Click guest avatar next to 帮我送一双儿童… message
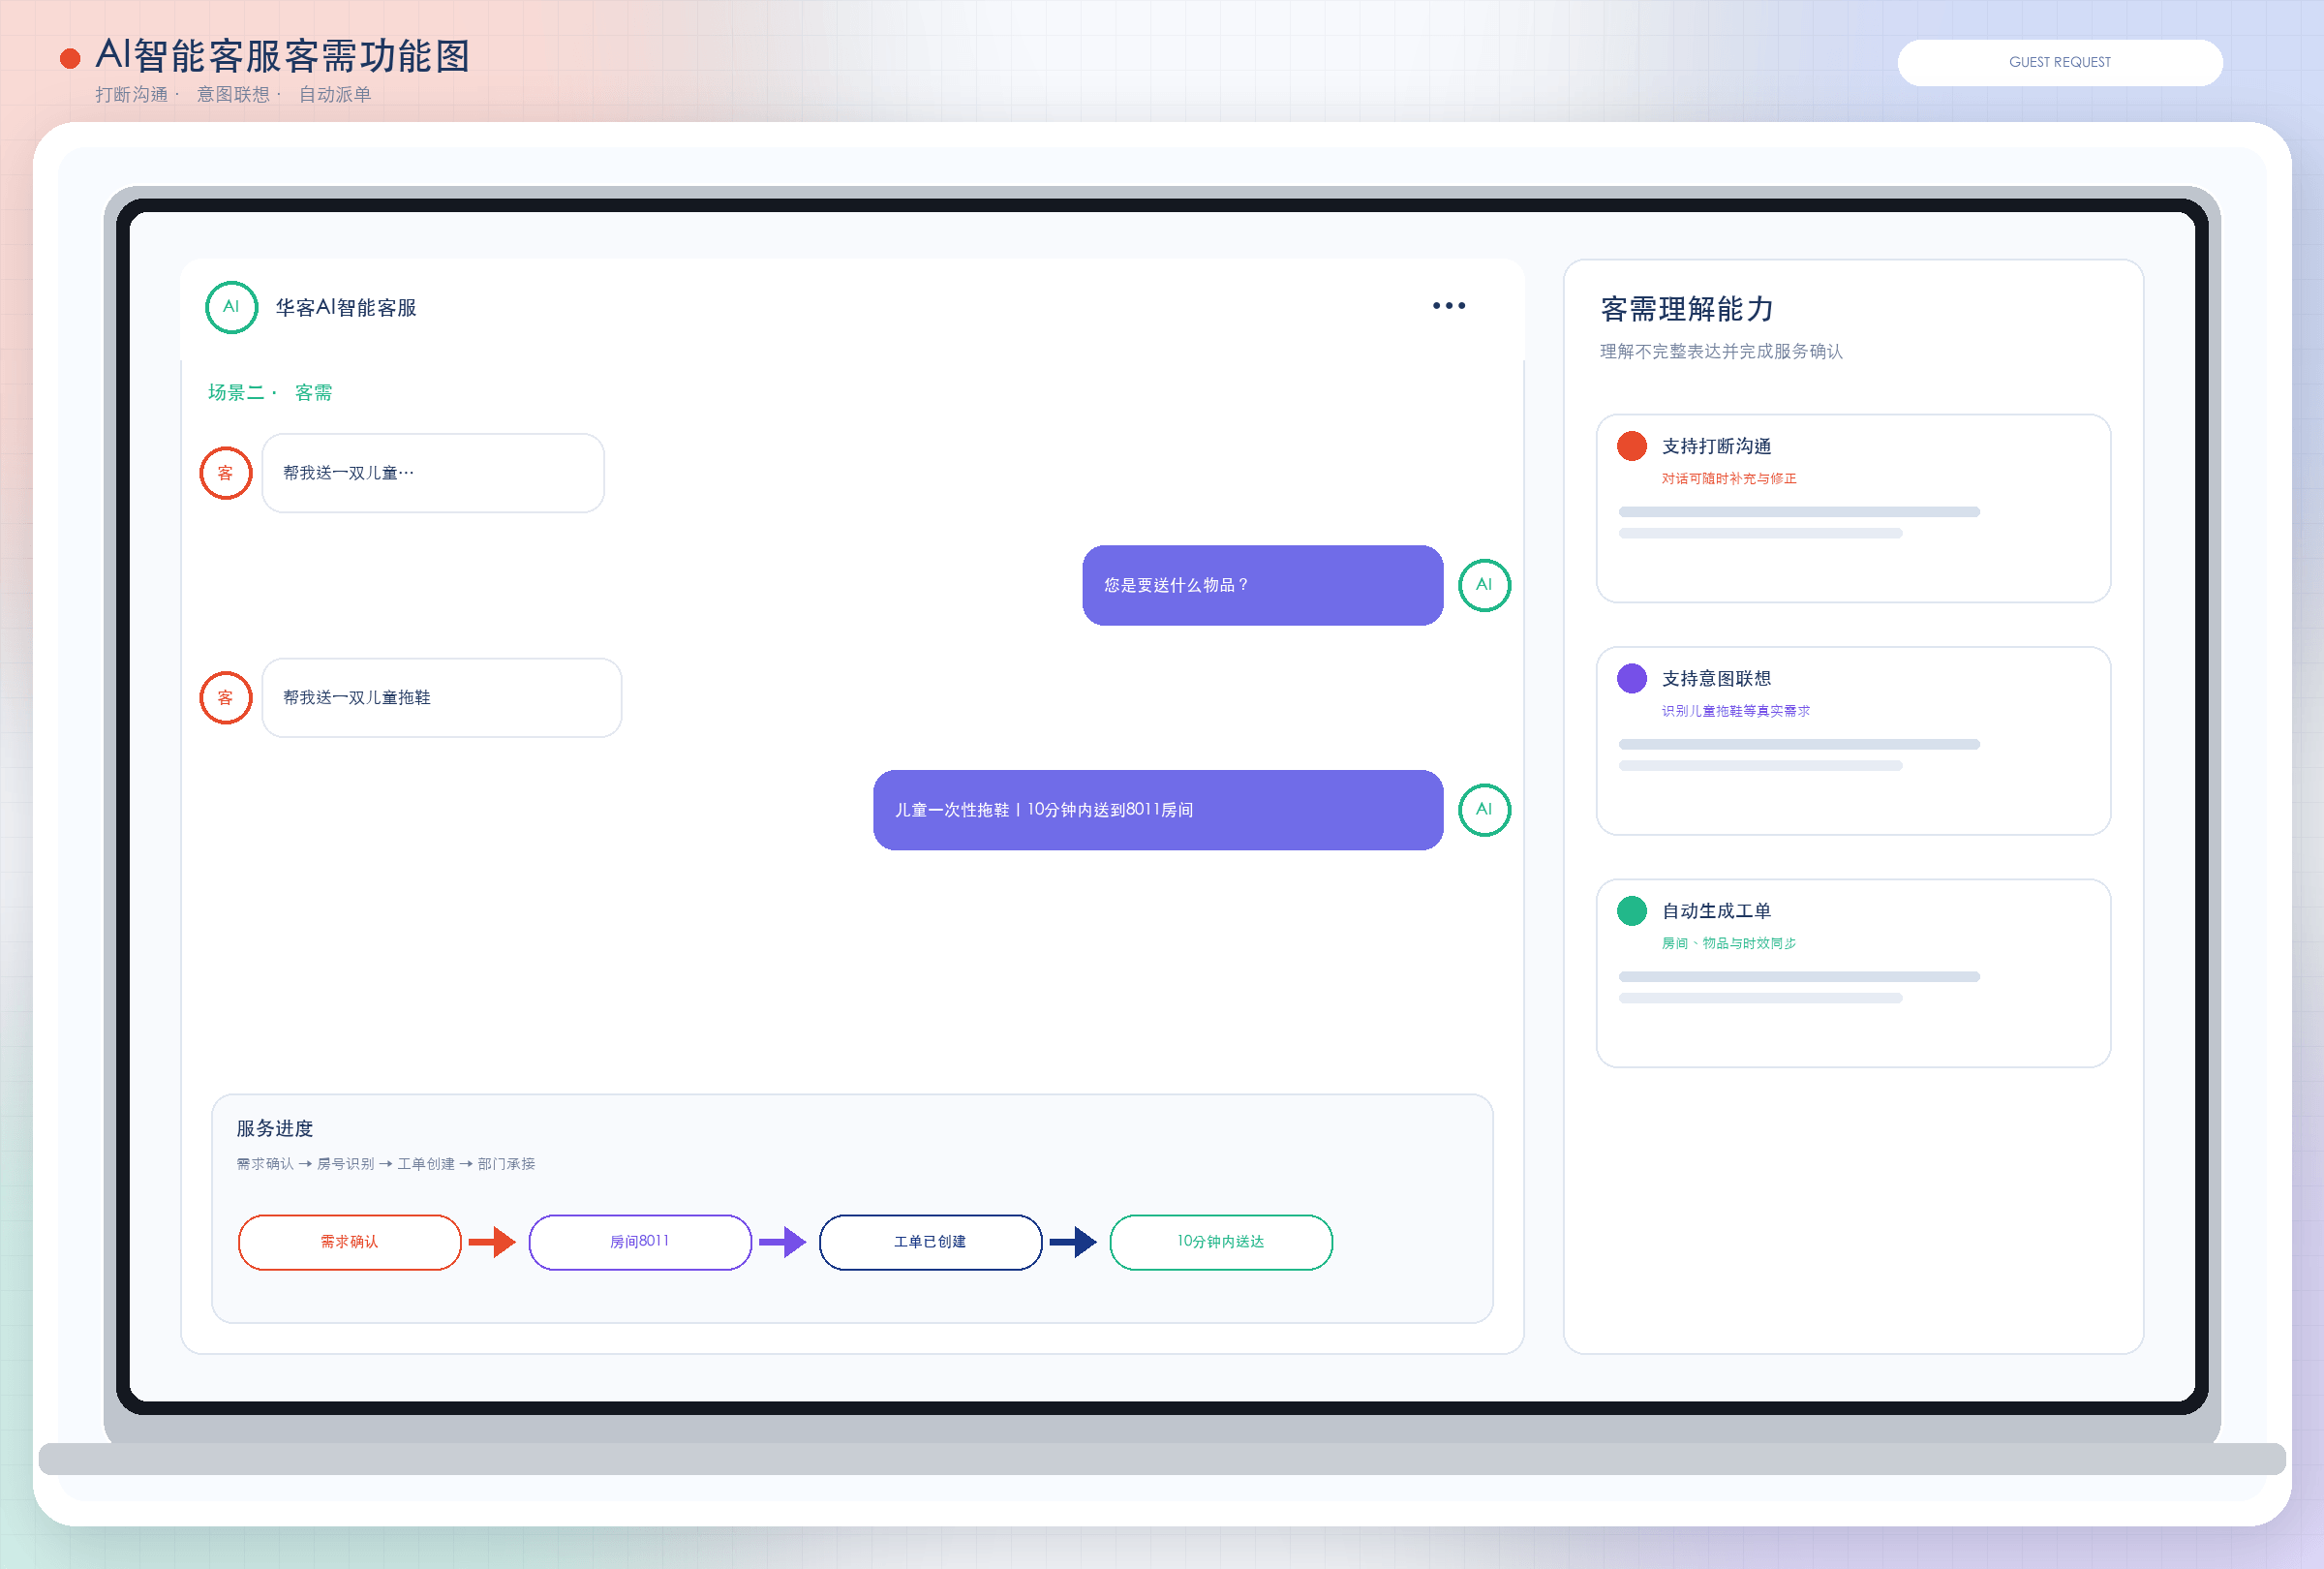Screen dimensions: 2324x1569 pos(226,473)
